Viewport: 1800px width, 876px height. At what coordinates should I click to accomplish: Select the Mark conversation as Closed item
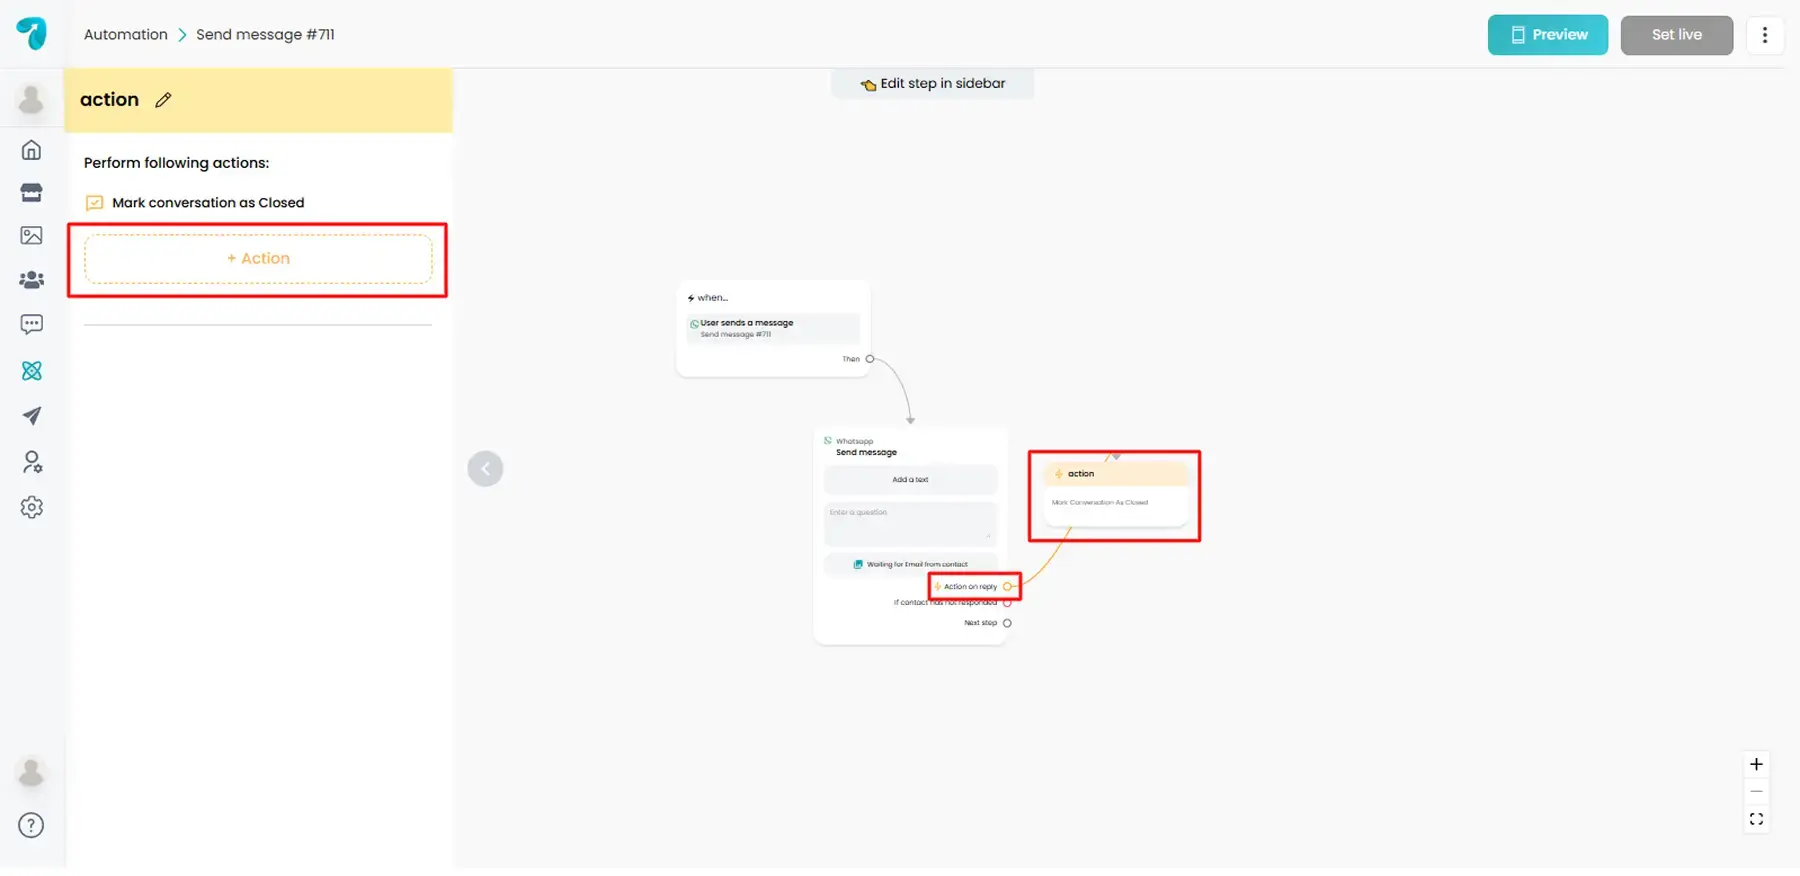point(207,203)
